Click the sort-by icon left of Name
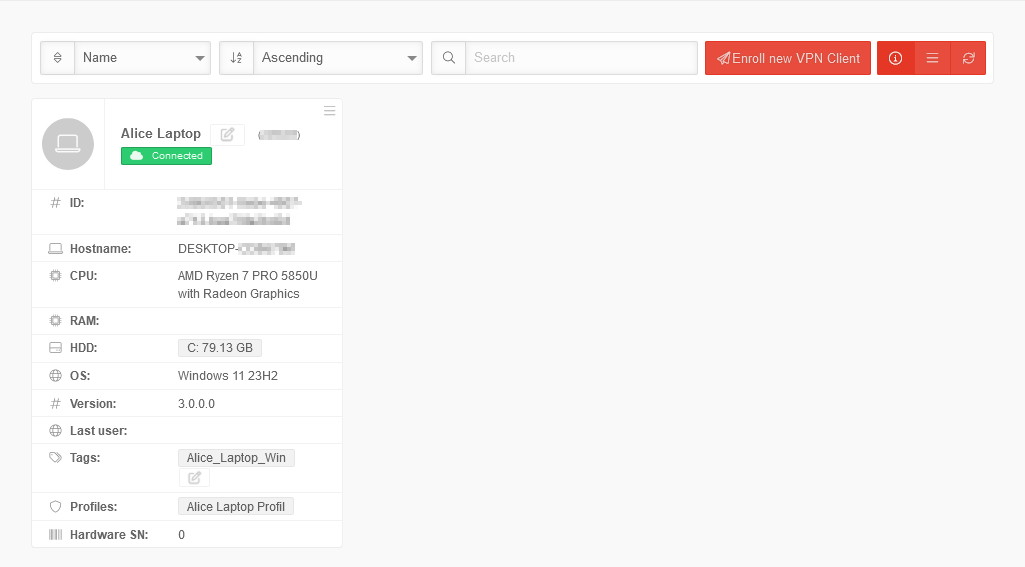 (57, 58)
